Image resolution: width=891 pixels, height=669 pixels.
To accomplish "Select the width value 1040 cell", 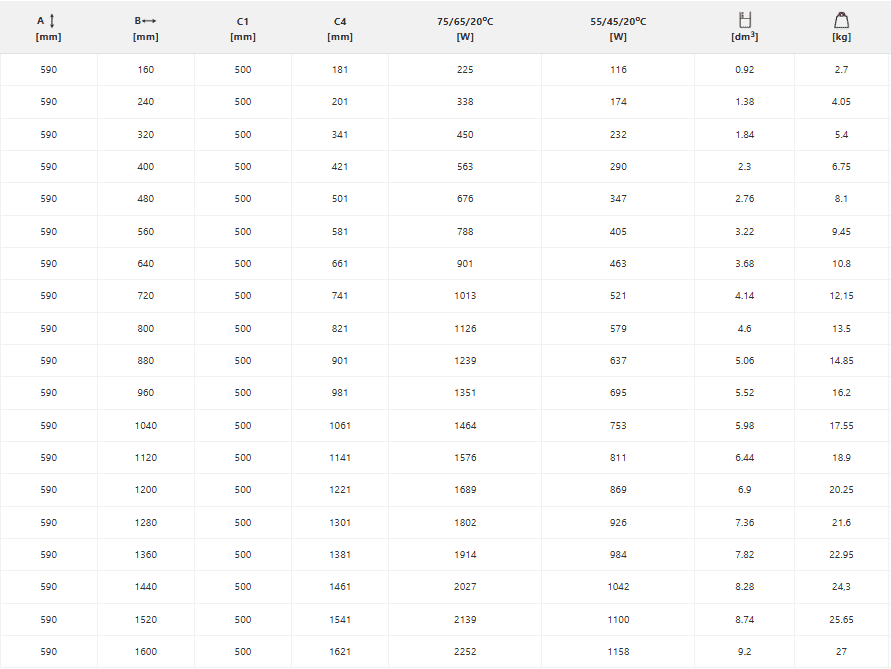I will (x=145, y=426).
